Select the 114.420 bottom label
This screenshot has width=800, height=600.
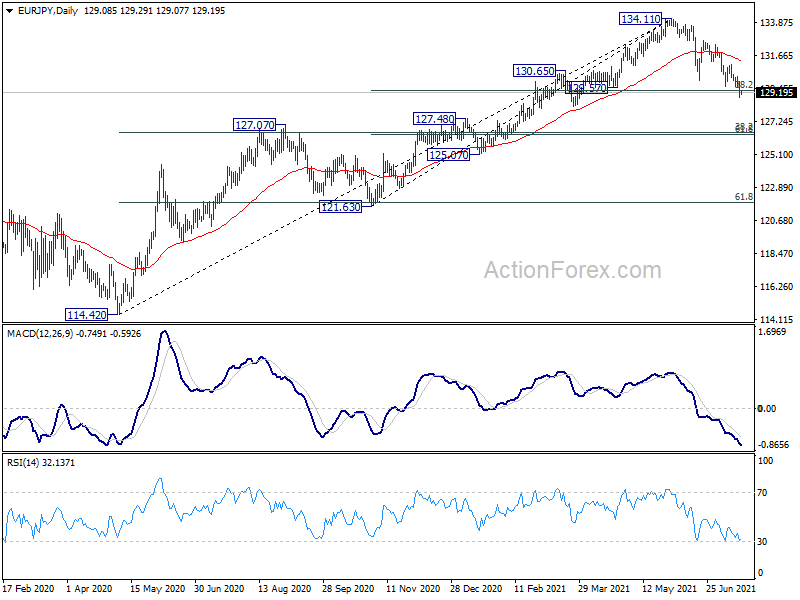pyautogui.click(x=87, y=315)
